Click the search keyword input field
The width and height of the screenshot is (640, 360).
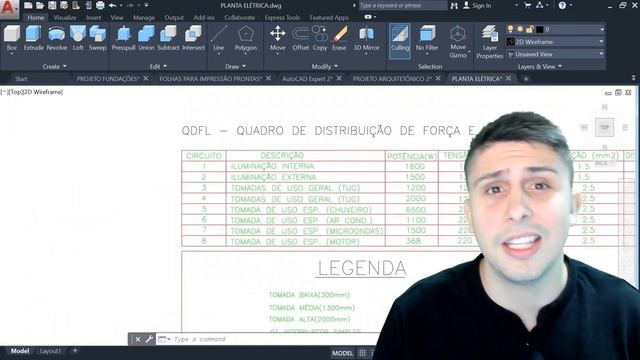(402, 5)
